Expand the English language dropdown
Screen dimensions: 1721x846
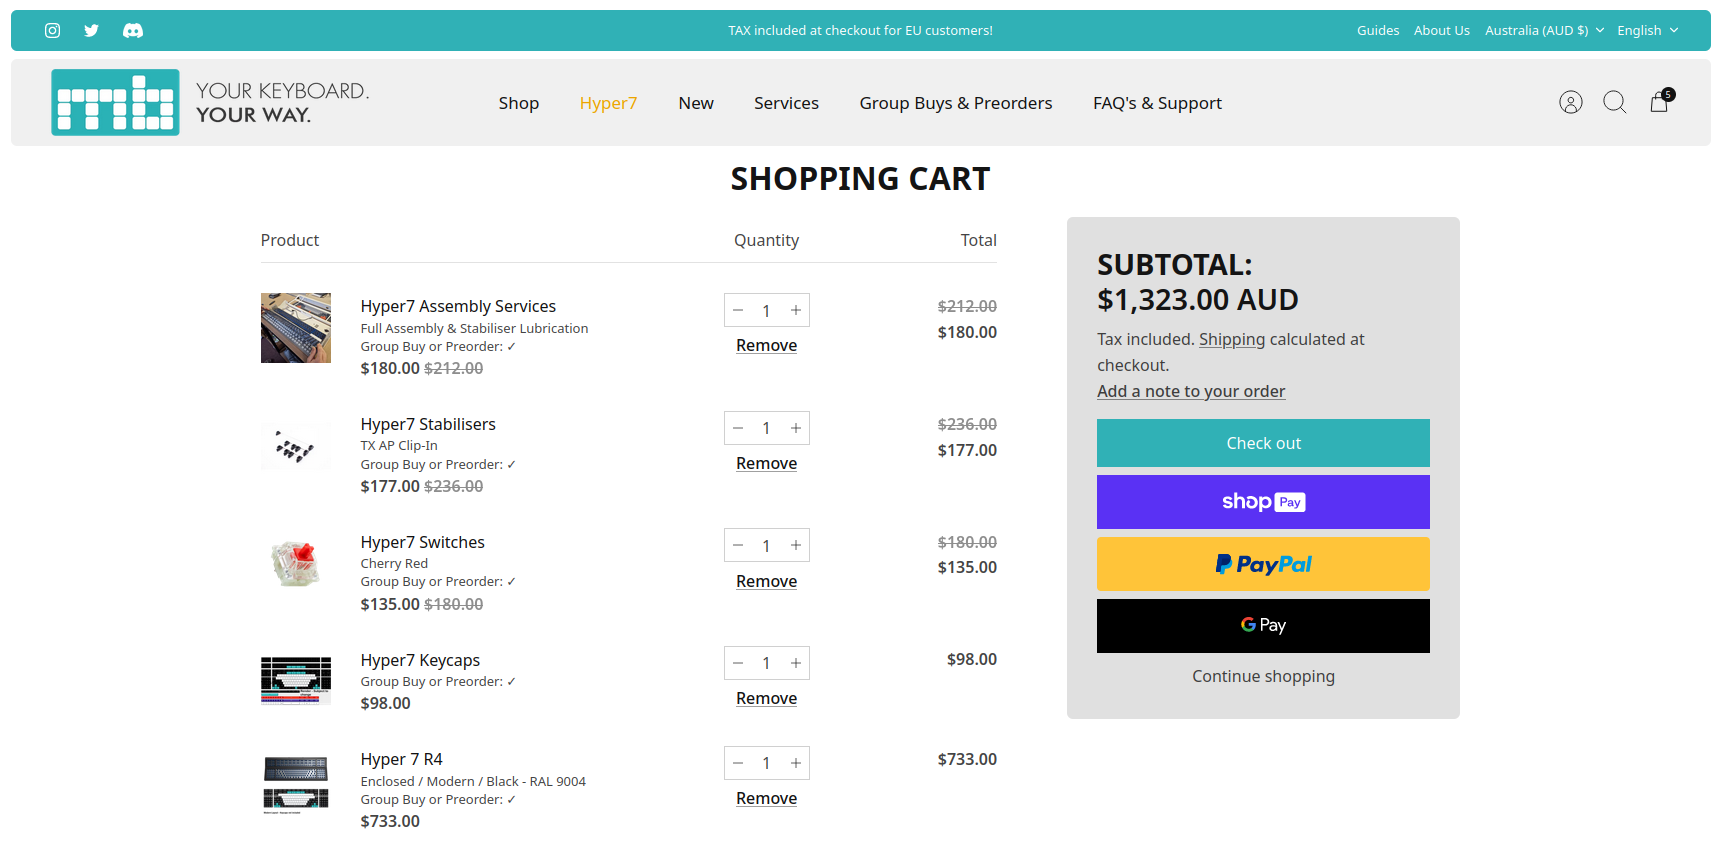click(1647, 31)
